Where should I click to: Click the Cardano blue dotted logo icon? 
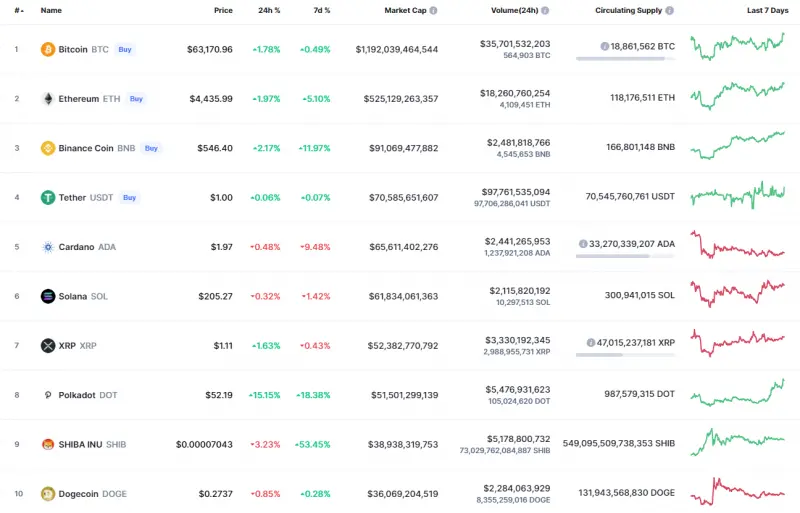[48, 247]
